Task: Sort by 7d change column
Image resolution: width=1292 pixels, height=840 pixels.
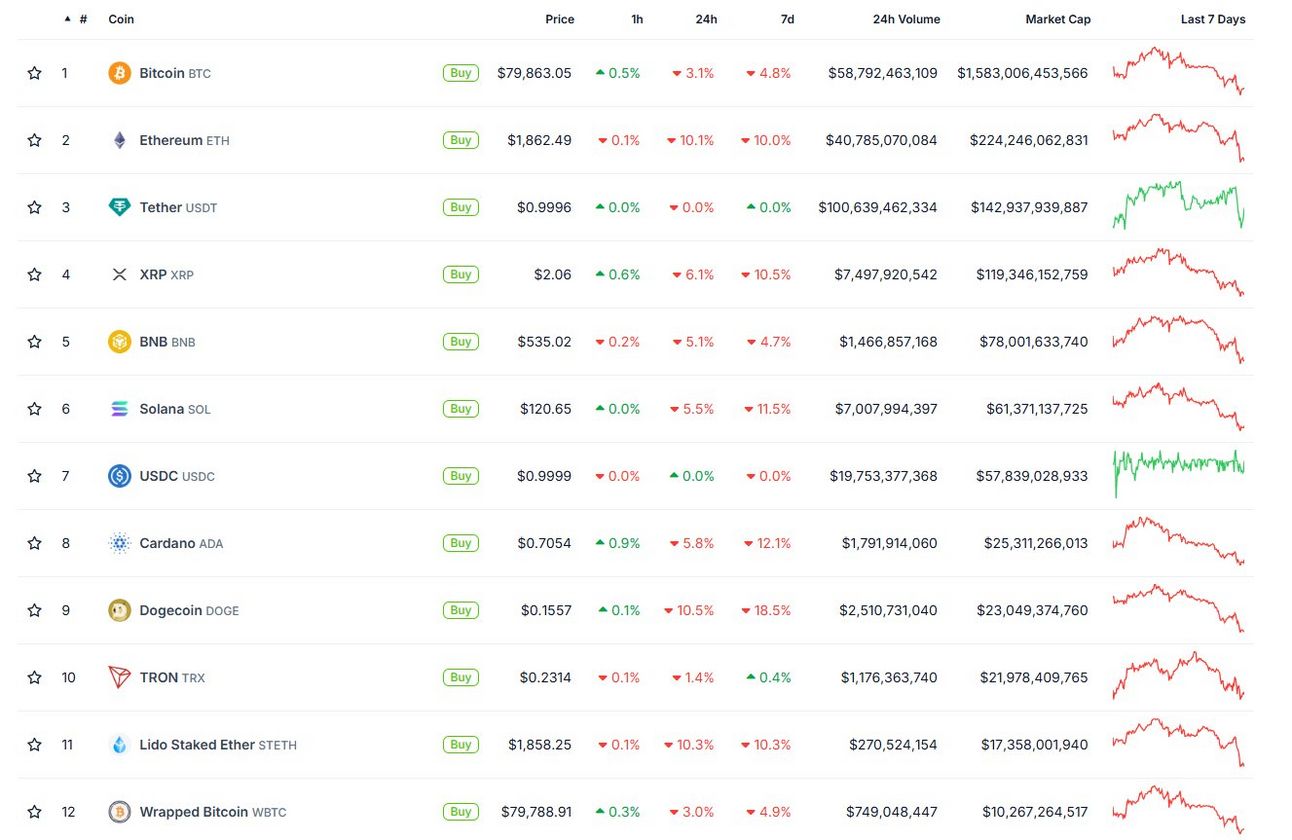Action: [787, 19]
